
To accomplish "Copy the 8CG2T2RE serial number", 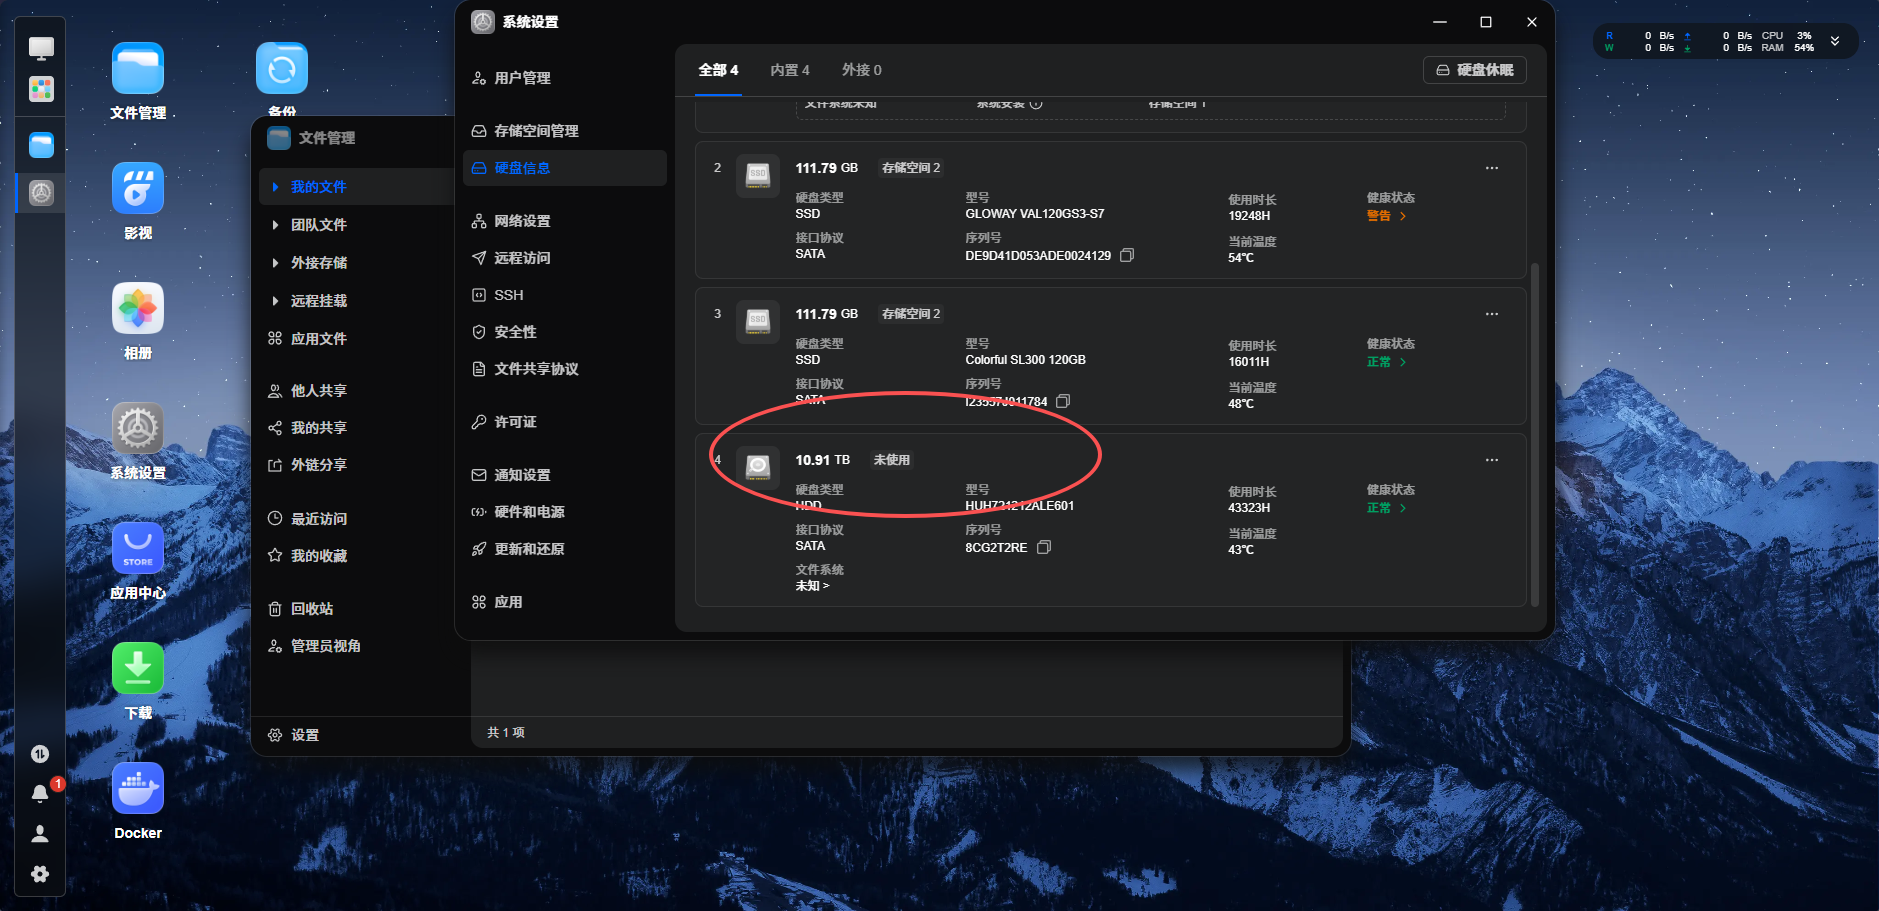I will coord(1044,547).
